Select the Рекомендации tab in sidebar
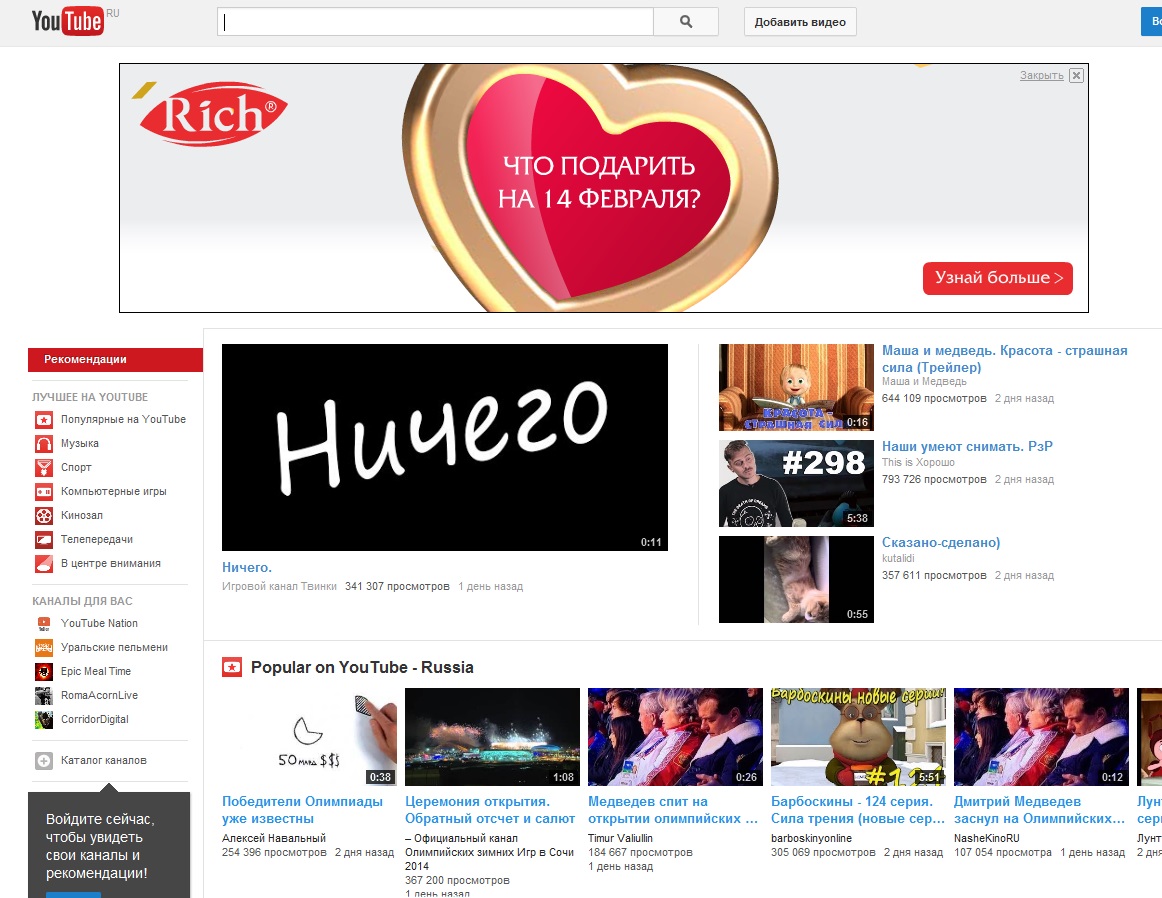 click(115, 359)
